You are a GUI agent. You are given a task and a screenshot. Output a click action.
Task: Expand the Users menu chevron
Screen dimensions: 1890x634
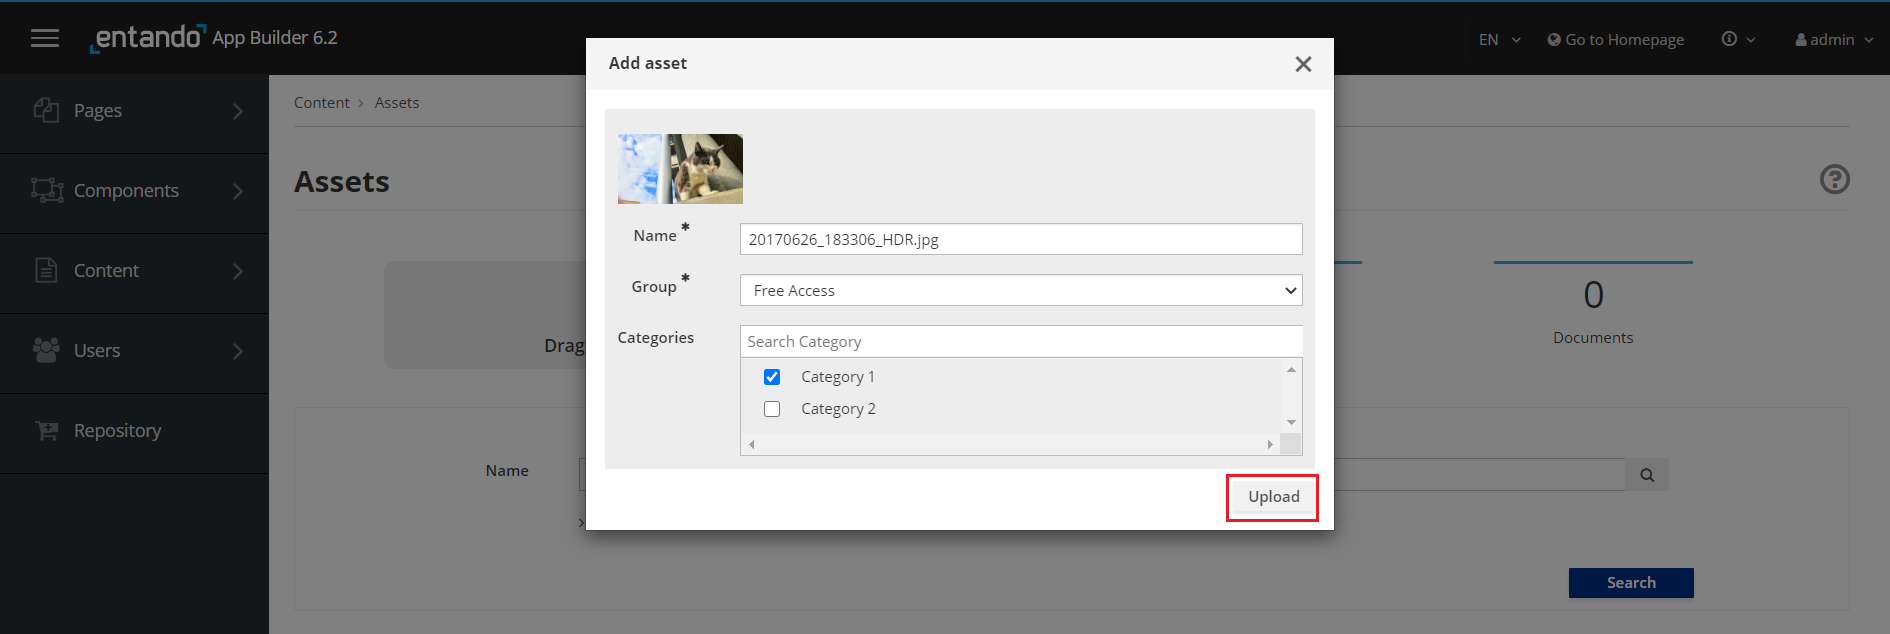click(x=238, y=351)
